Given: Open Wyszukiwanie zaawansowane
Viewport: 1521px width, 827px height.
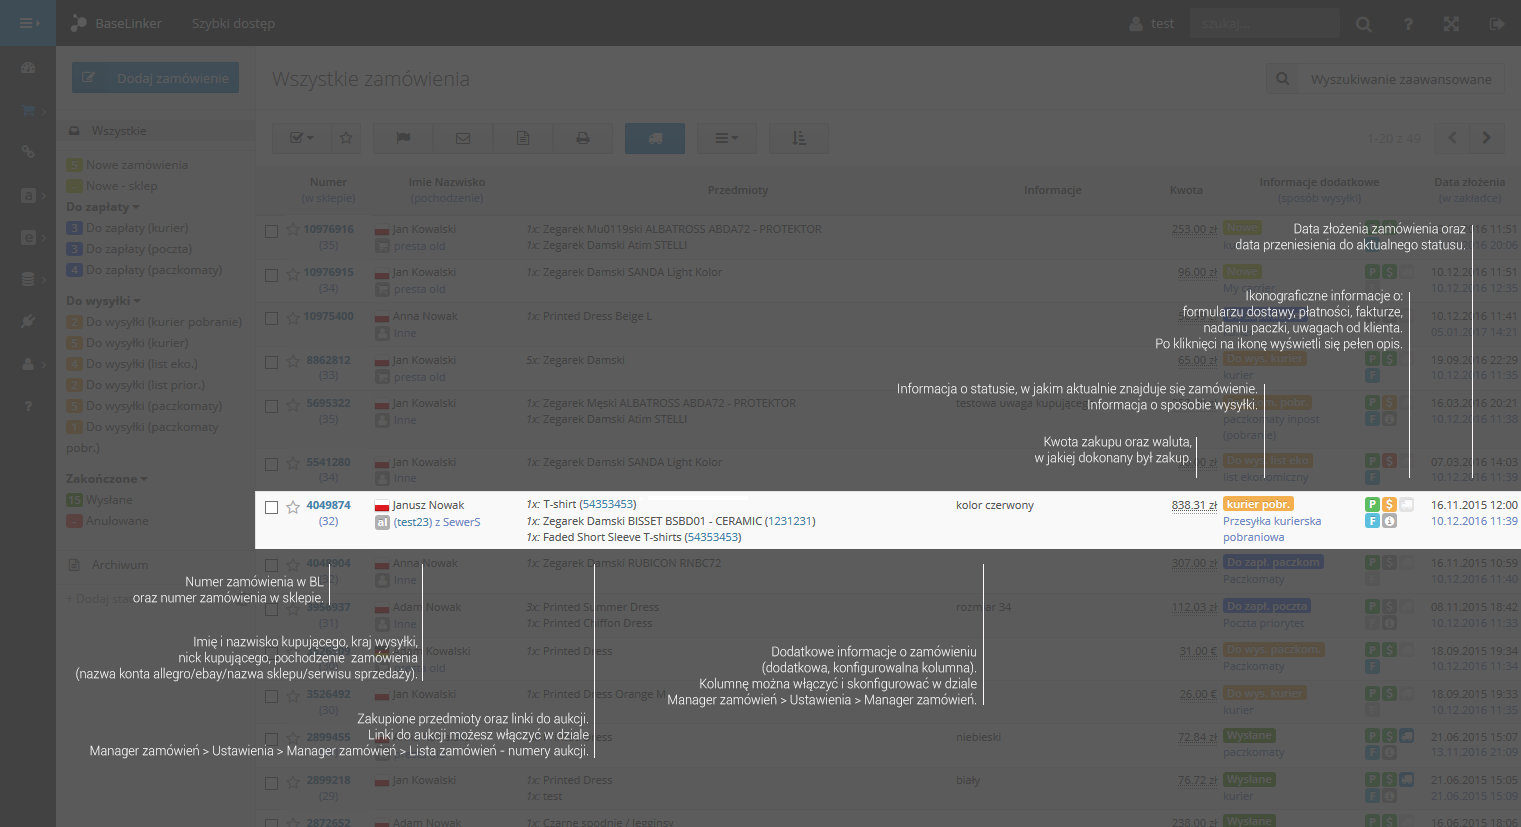Looking at the screenshot, I should coord(1401,79).
